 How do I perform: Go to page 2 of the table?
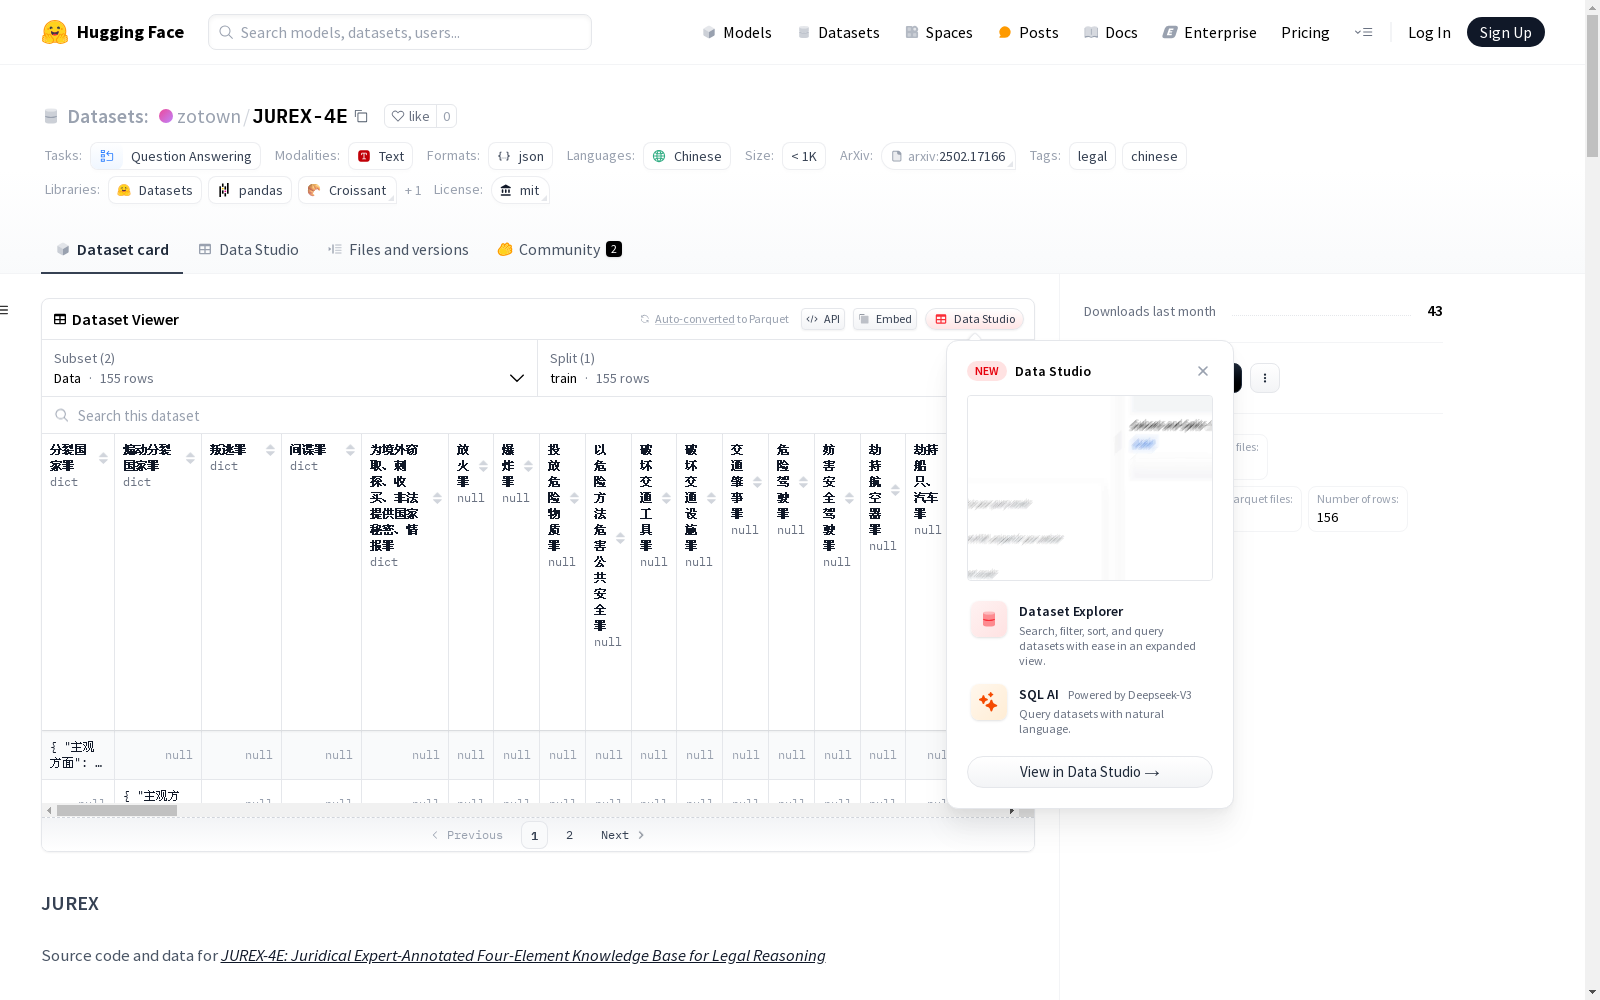pos(570,835)
